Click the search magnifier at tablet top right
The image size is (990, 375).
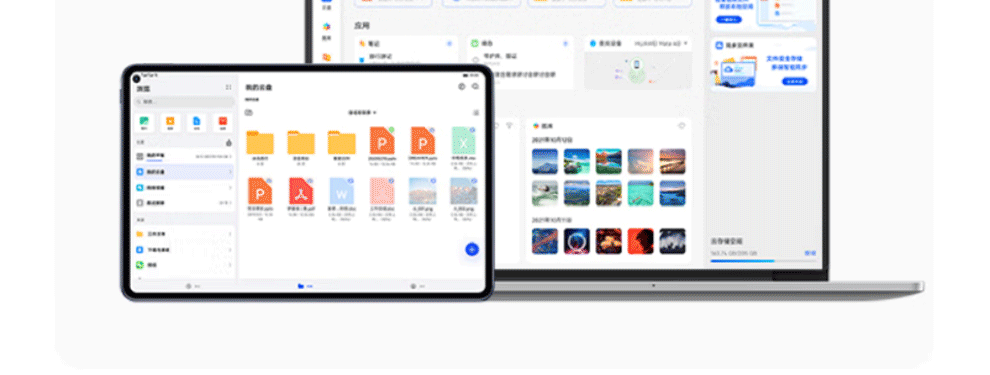[x=475, y=86]
